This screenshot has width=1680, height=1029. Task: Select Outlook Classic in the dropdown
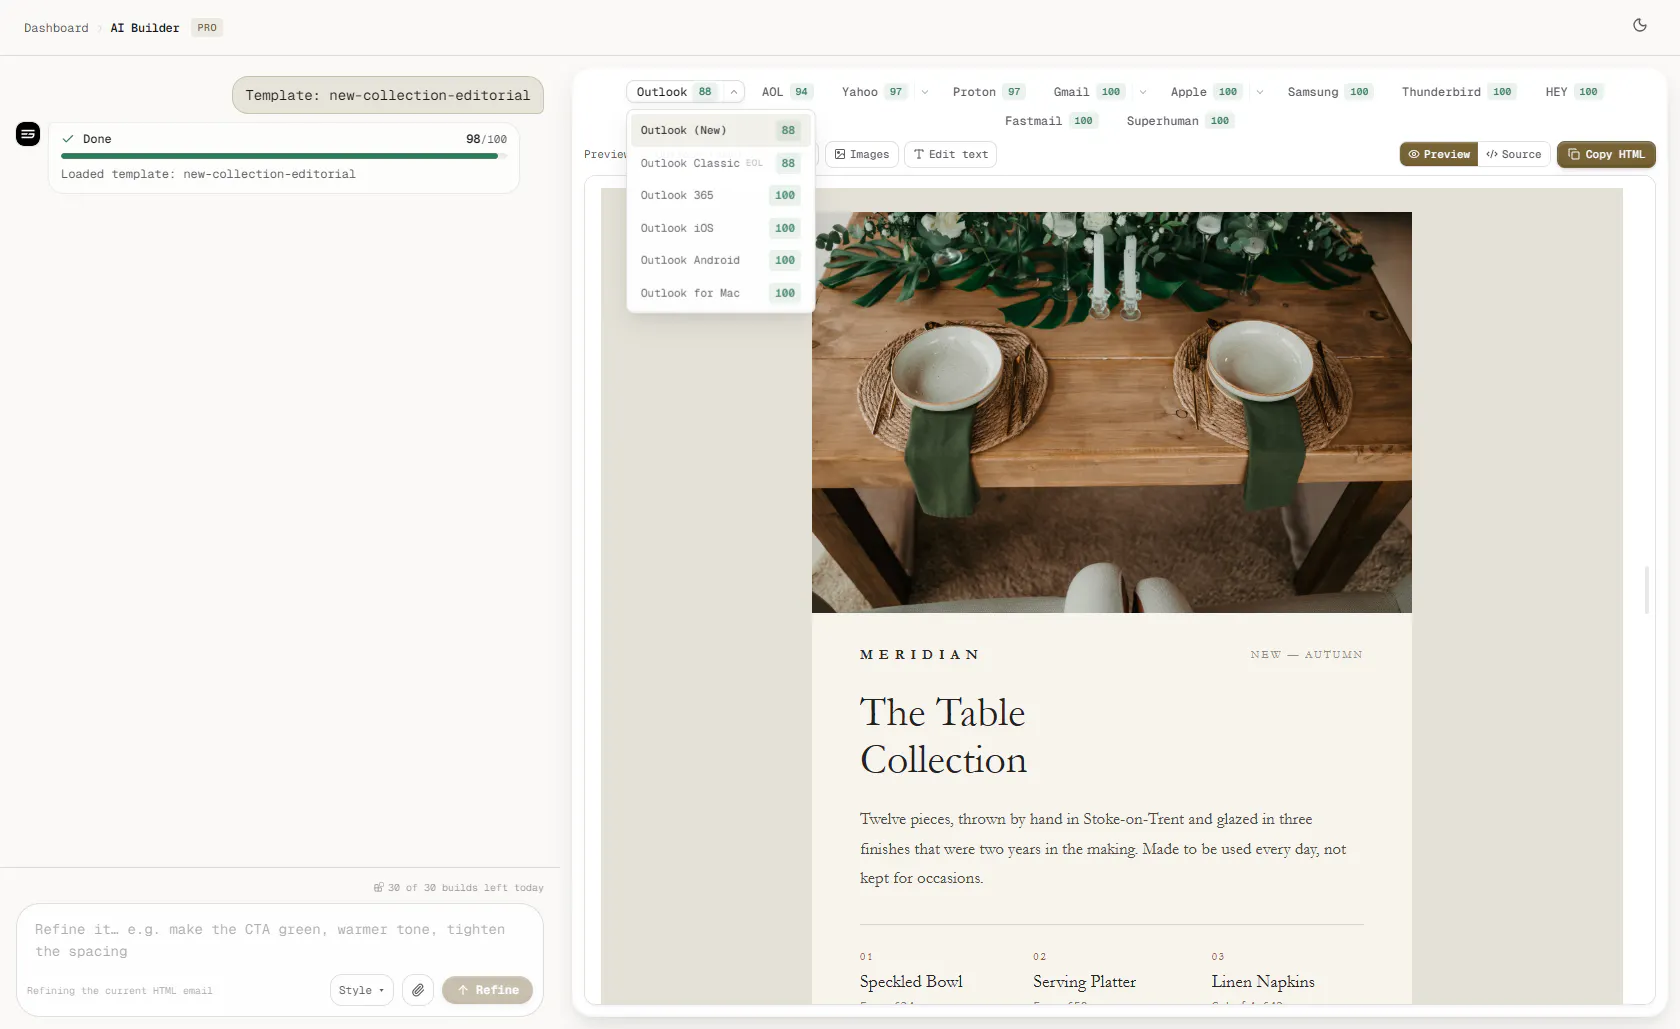720,163
